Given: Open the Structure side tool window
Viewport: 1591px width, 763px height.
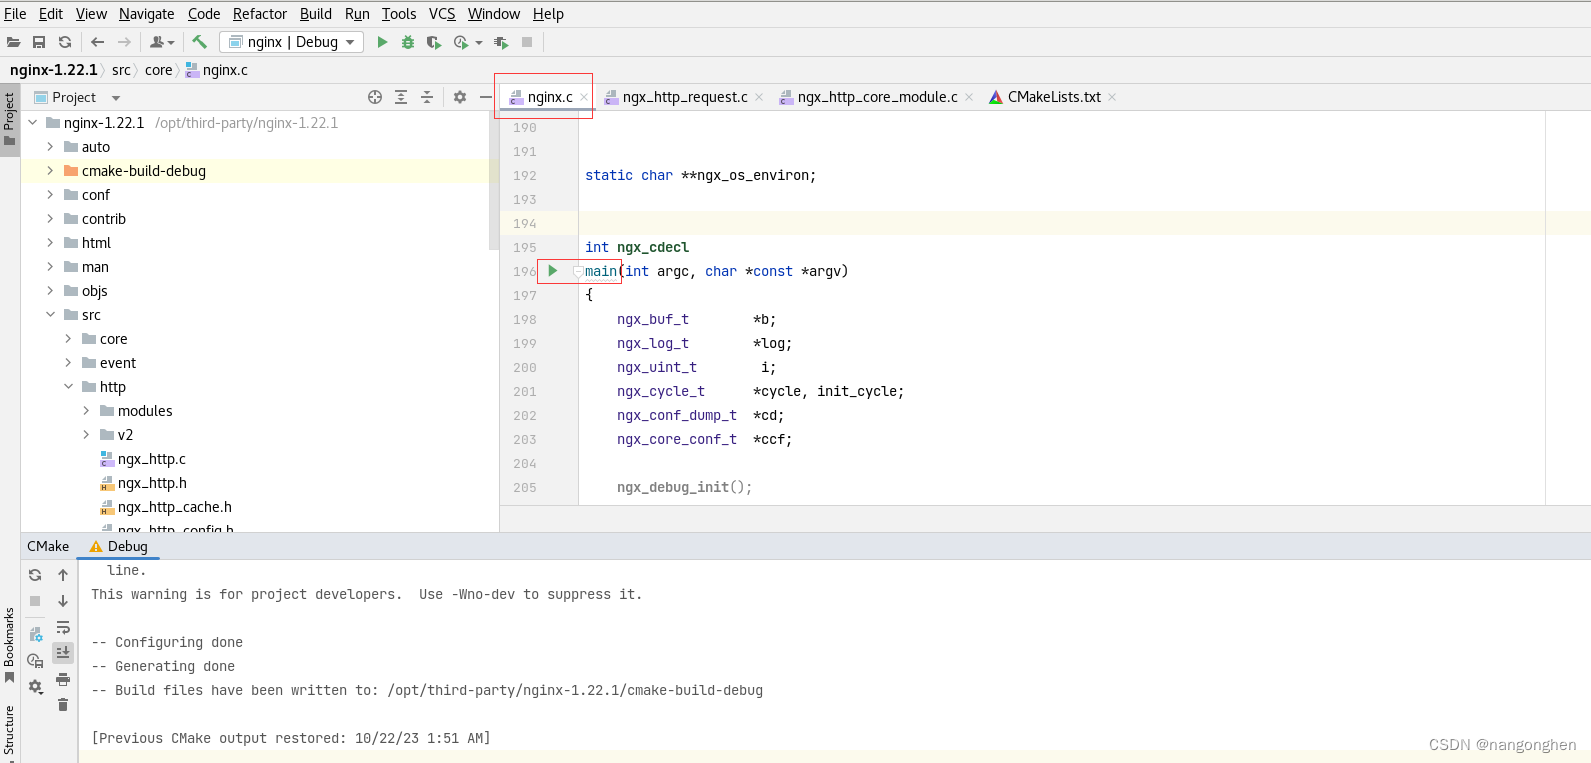Looking at the screenshot, I should [x=9, y=733].
